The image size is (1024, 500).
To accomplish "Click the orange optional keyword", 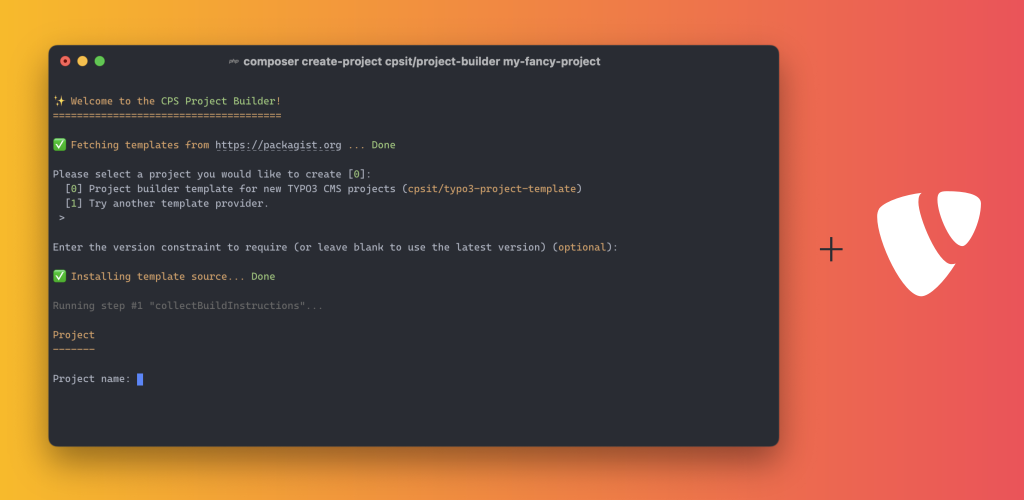I will [x=582, y=247].
